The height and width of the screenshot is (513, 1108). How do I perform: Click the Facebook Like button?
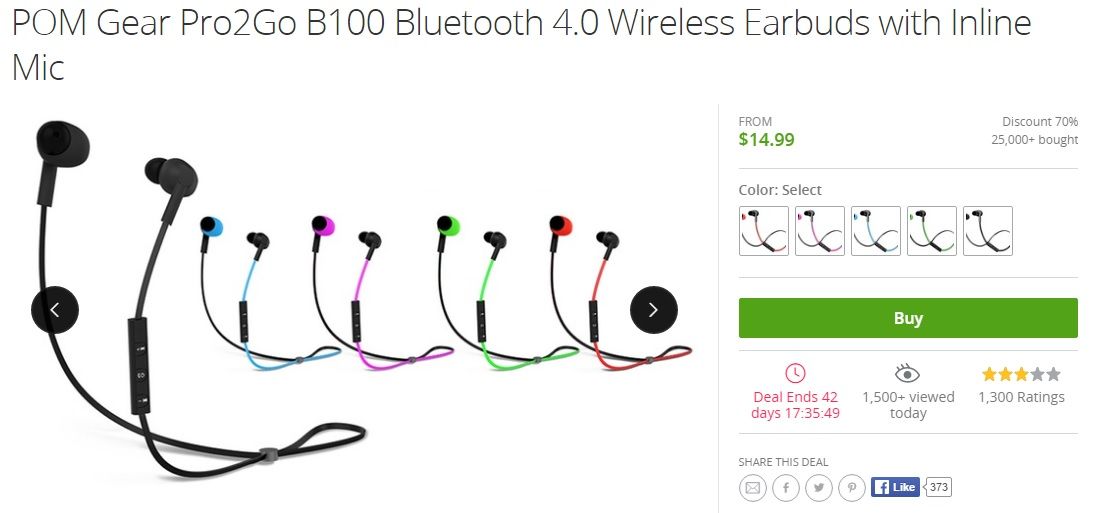(x=895, y=487)
